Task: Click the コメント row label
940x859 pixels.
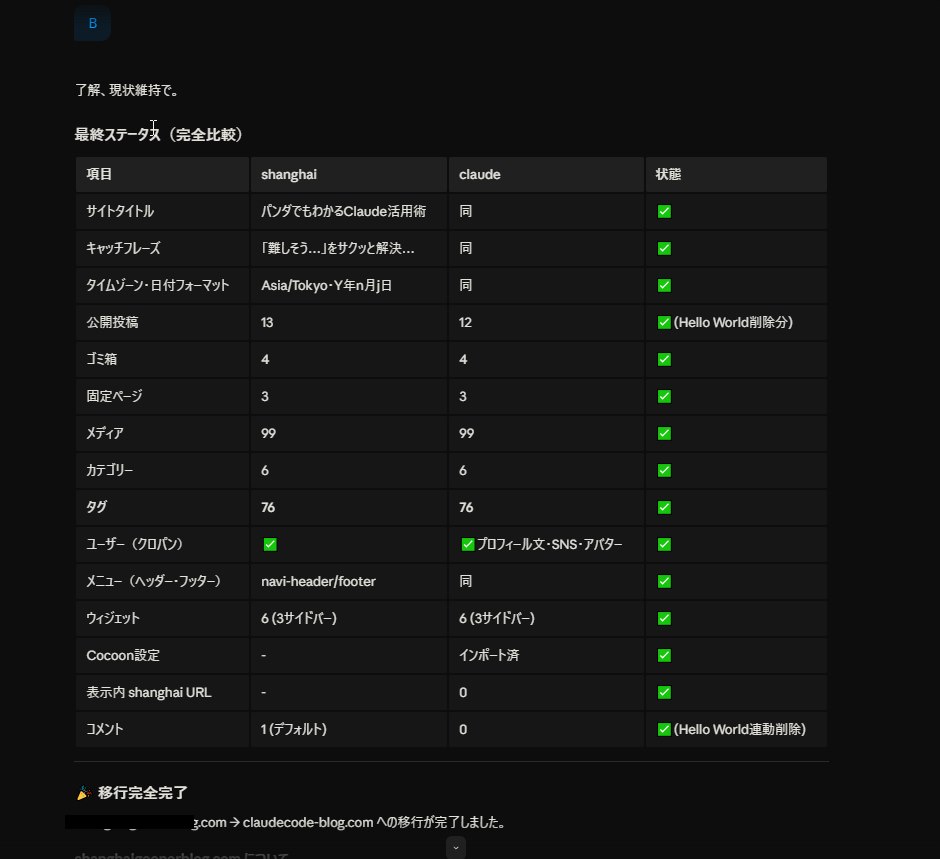Action: (105, 730)
